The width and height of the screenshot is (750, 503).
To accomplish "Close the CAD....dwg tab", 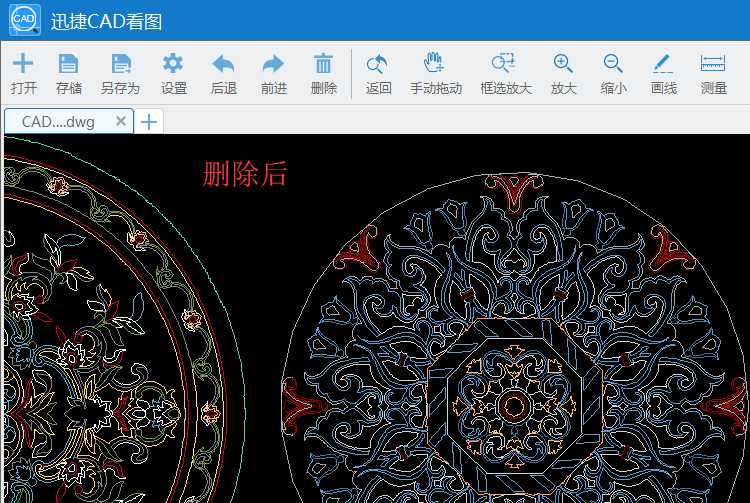I will 121,121.
